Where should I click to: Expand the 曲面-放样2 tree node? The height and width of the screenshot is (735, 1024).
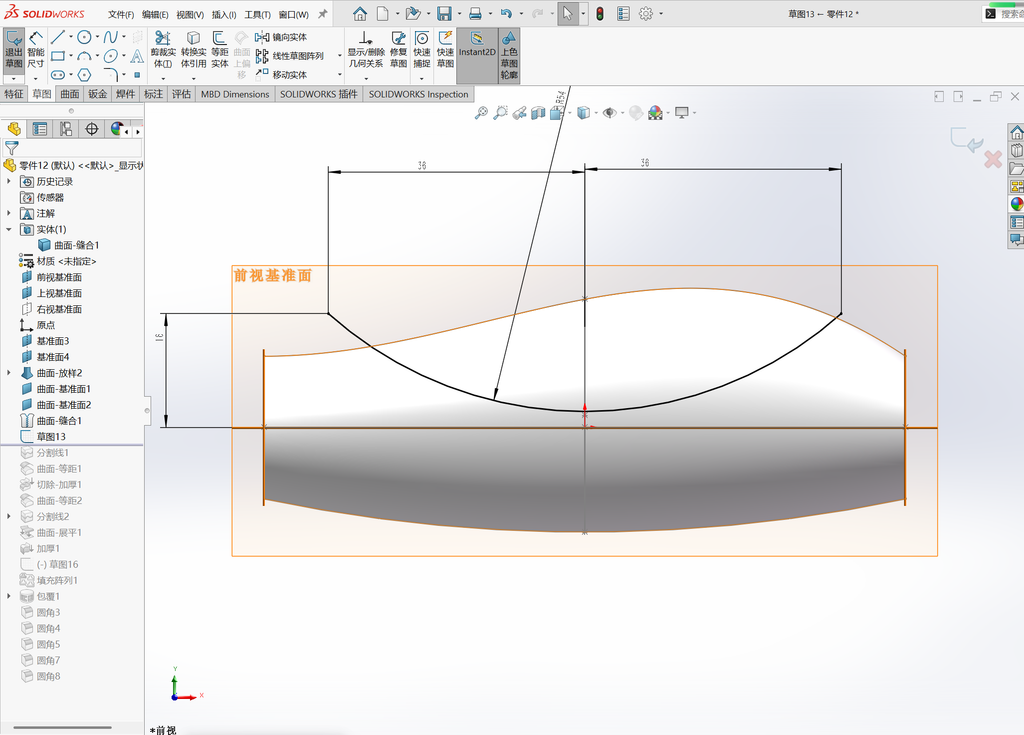click(x=8, y=373)
